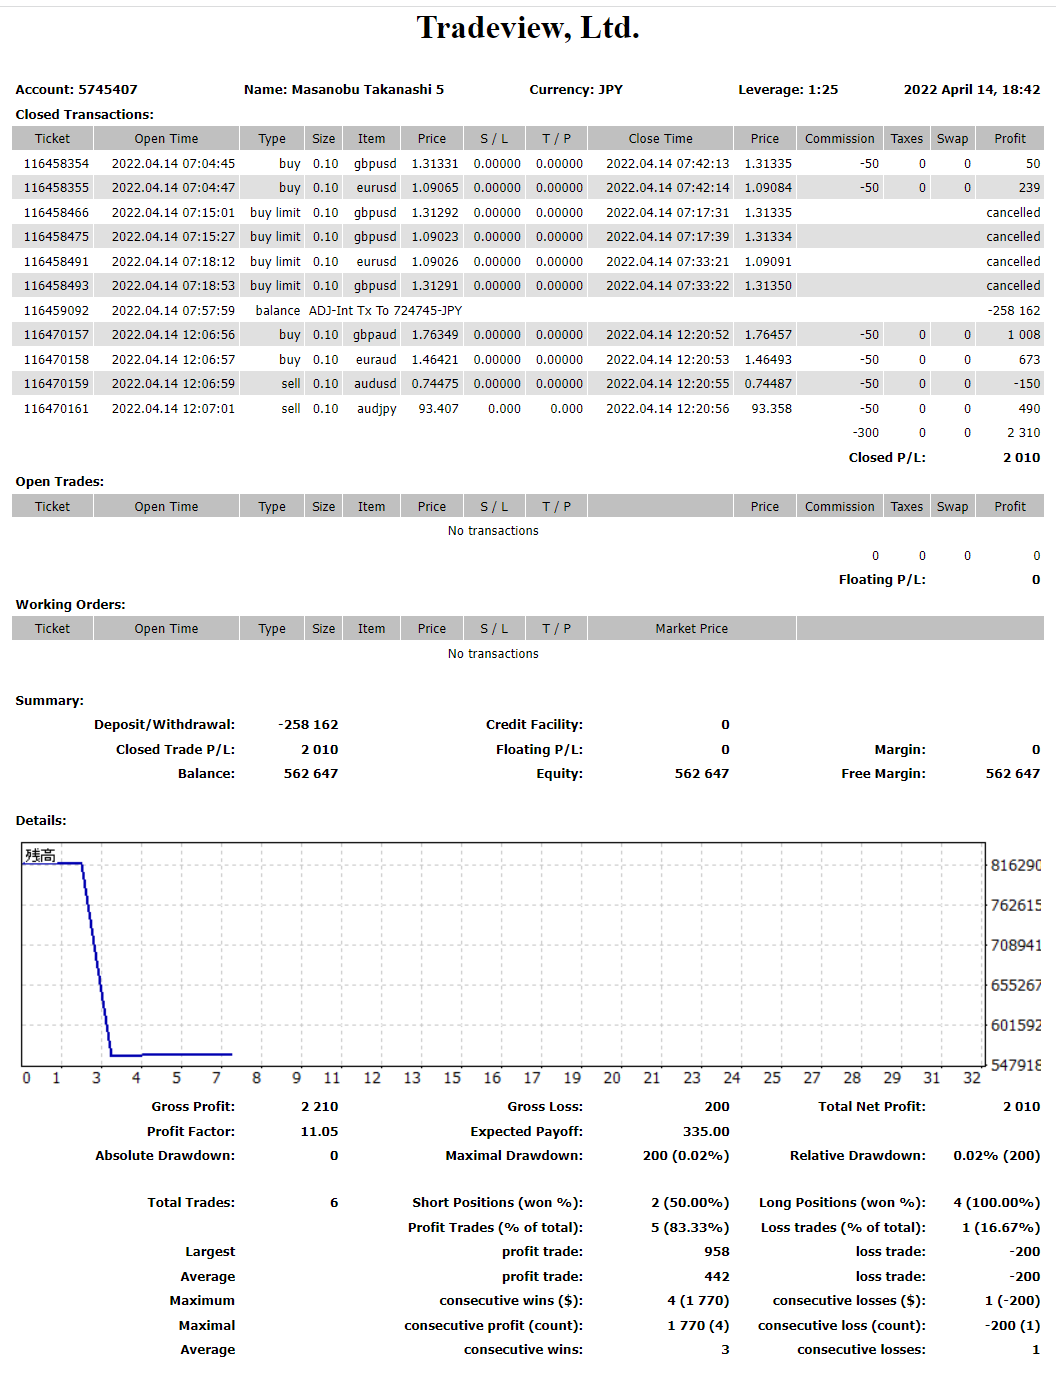Viewport: 1056px width, 1377px height.
Task: Click the Deposit/Withdrawal: label
Action: 165,725
